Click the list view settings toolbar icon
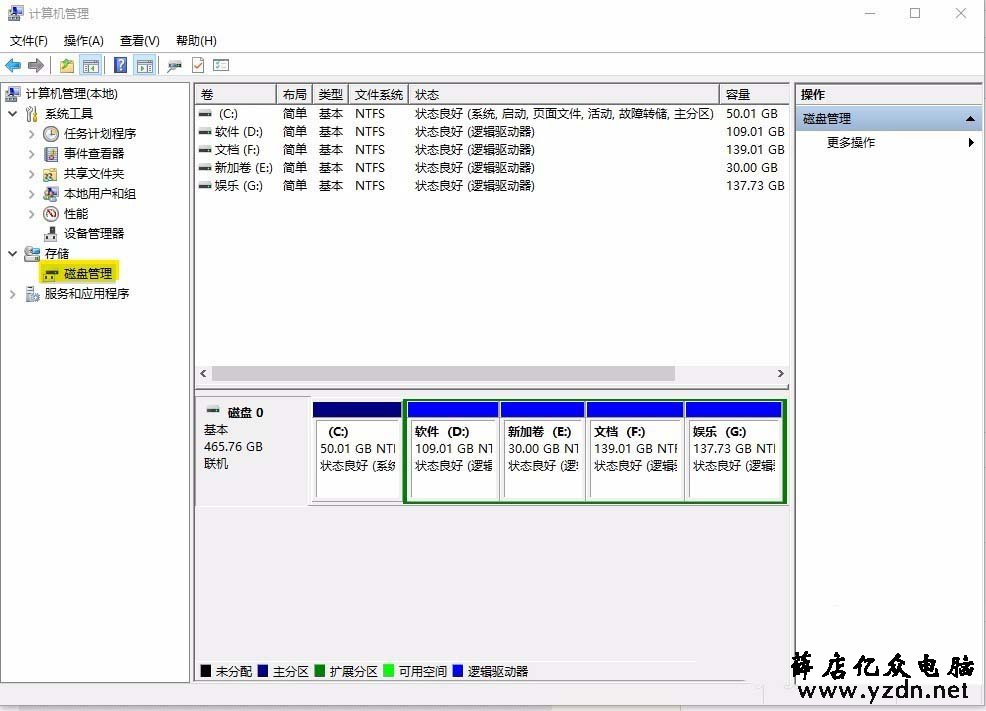This screenshot has width=986, height=711. (221, 65)
